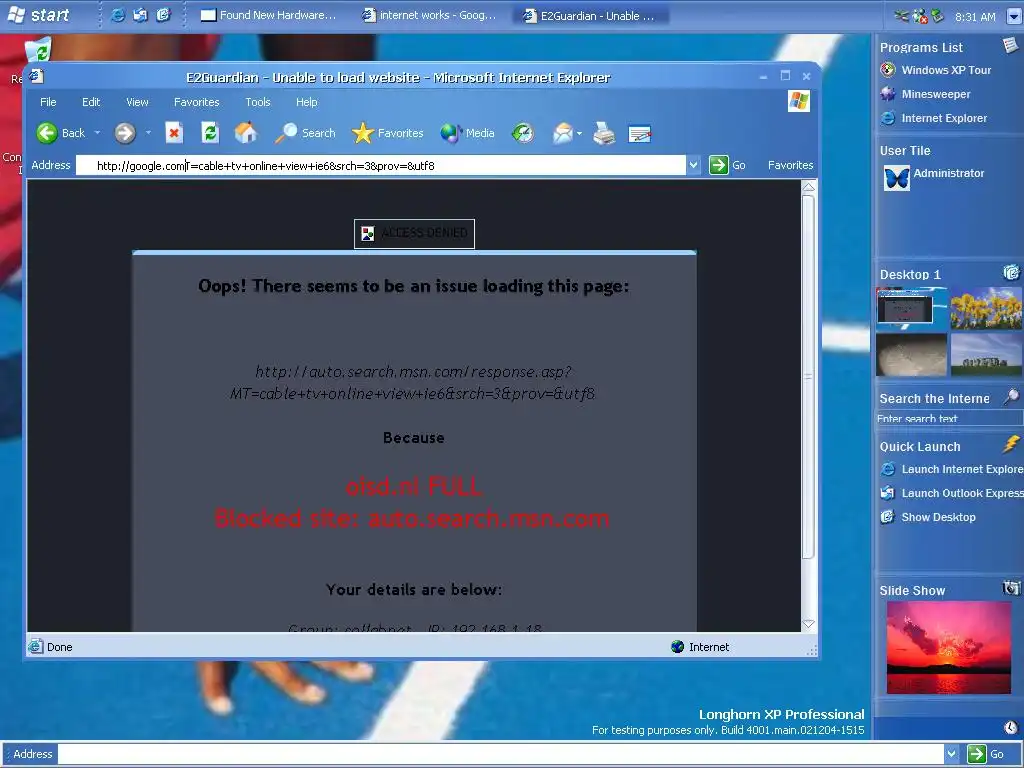Switch to internet works Google taskbar button
The width and height of the screenshot is (1024, 768).
tap(430, 15)
